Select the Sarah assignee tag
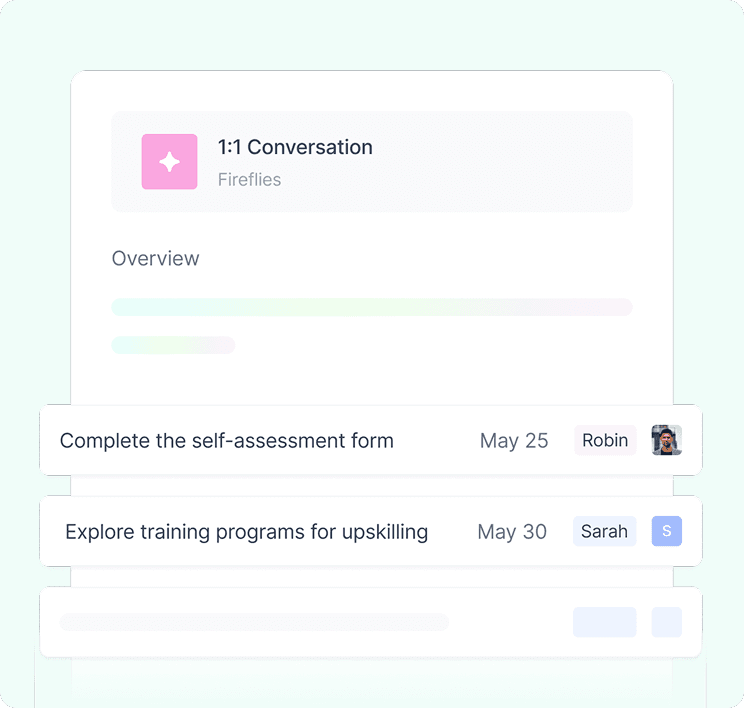744x708 pixels. (x=604, y=531)
